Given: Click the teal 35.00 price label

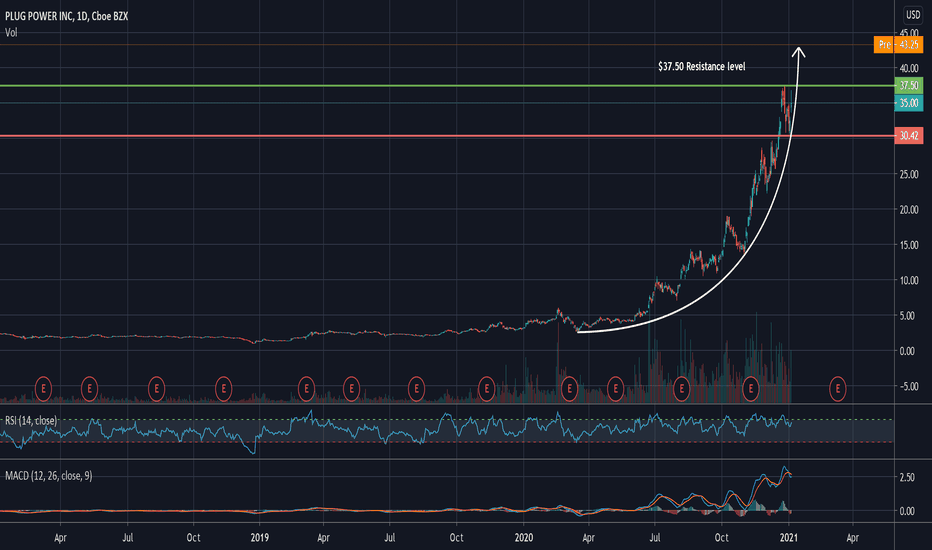Looking at the screenshot, I should pyautogui.click(x=908, y=103).
